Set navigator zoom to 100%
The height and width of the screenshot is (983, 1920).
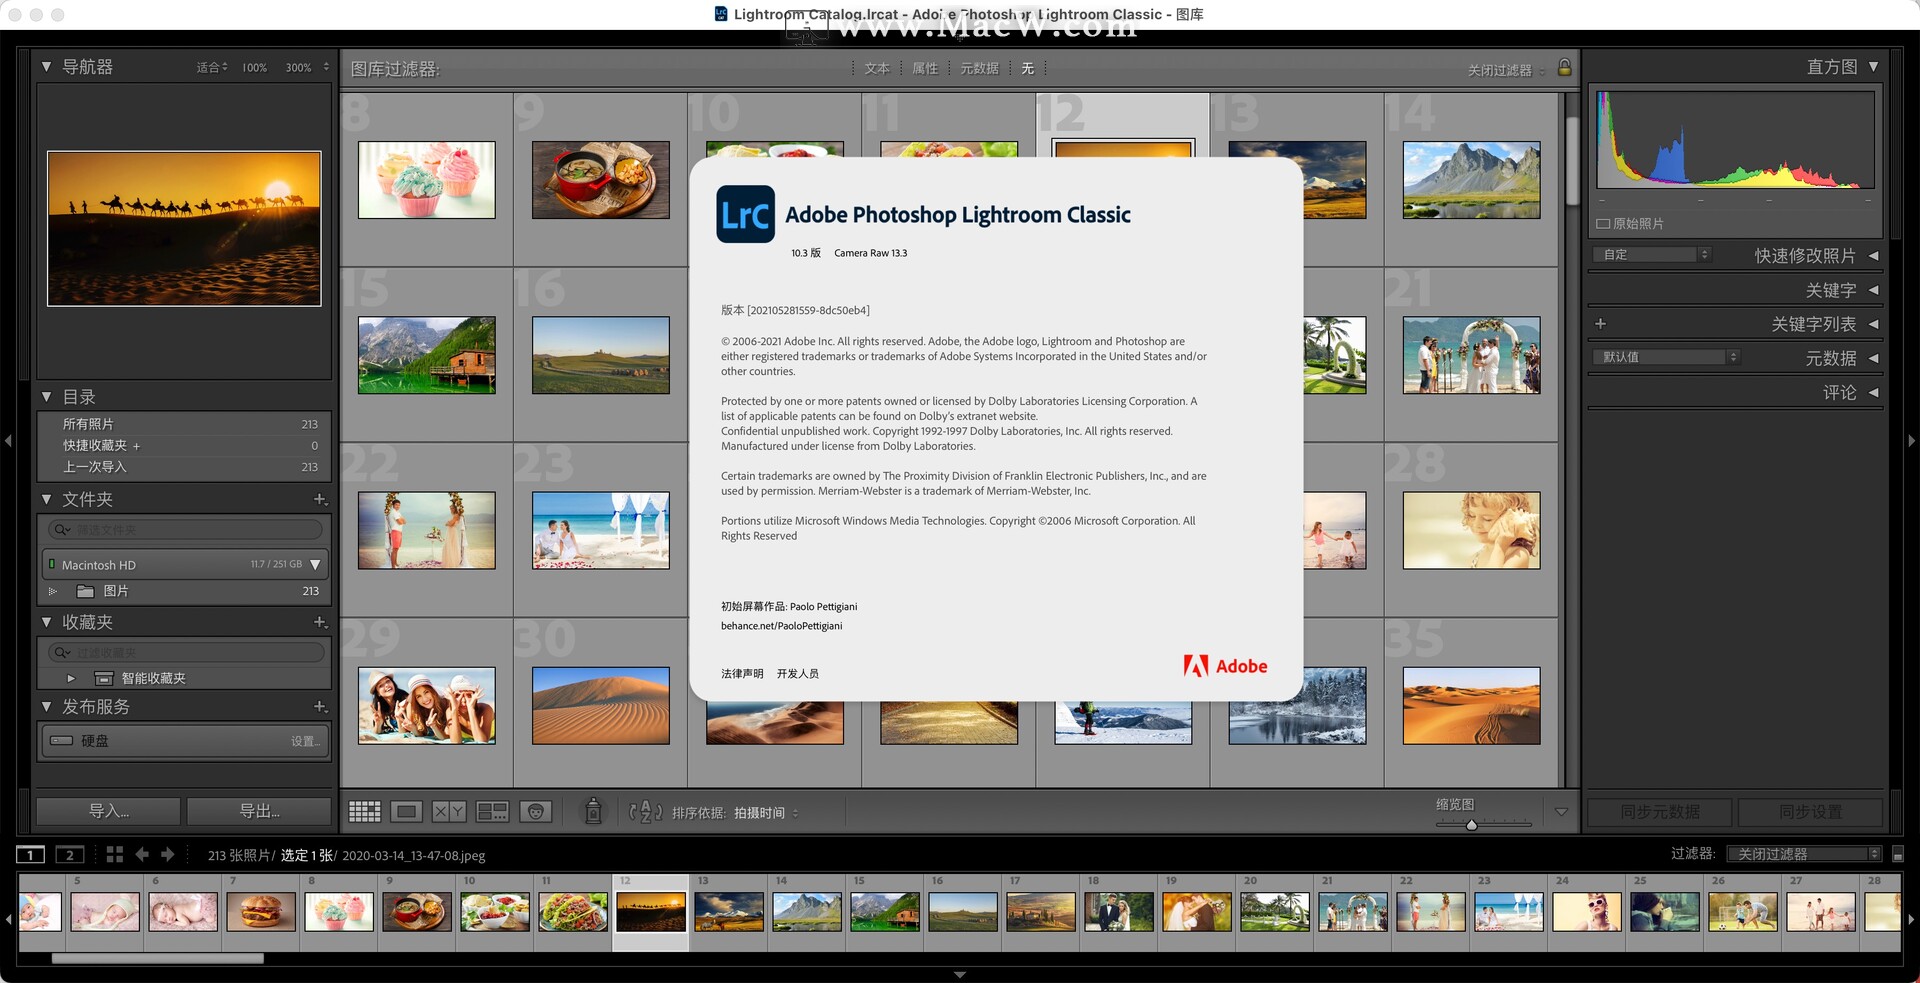pos(254,68)
